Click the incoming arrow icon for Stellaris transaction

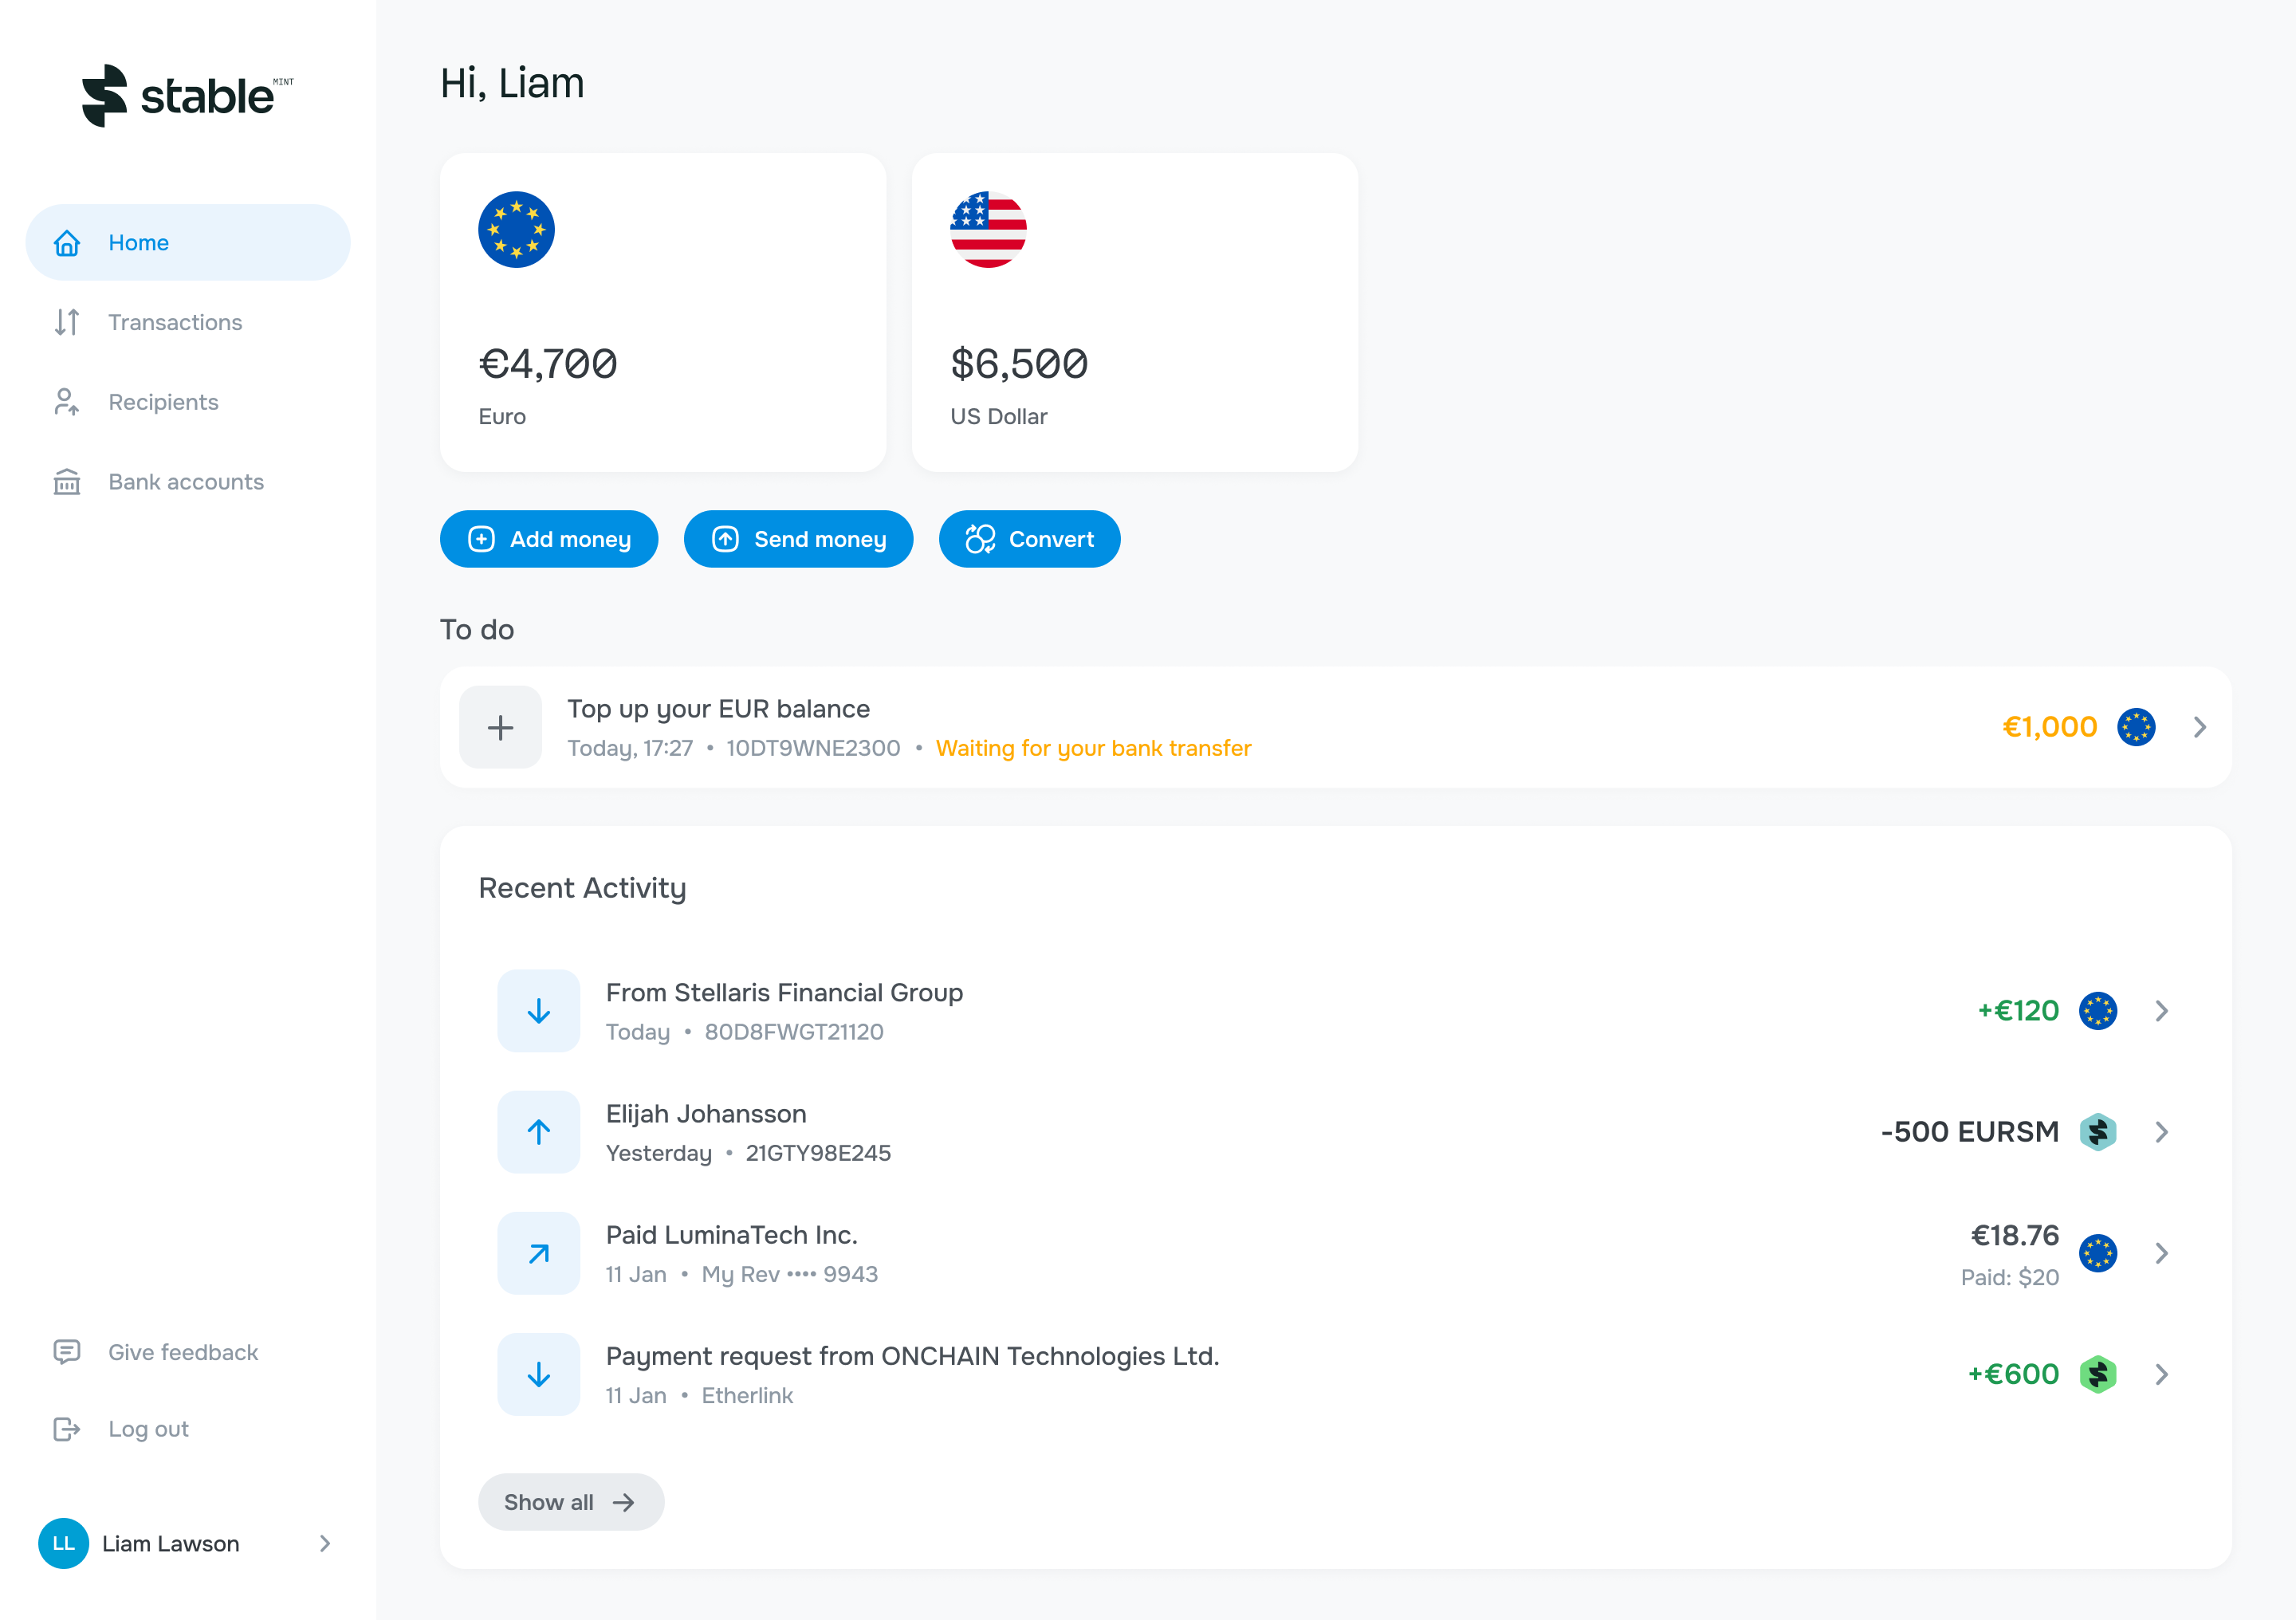[x=539, y=1011]
